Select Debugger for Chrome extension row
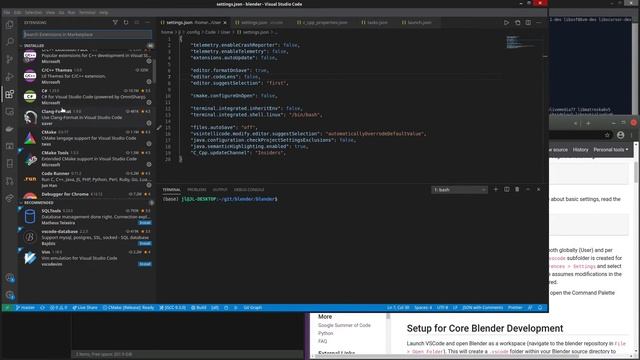Viewport: 640px width, 360px height. [87, 195]
